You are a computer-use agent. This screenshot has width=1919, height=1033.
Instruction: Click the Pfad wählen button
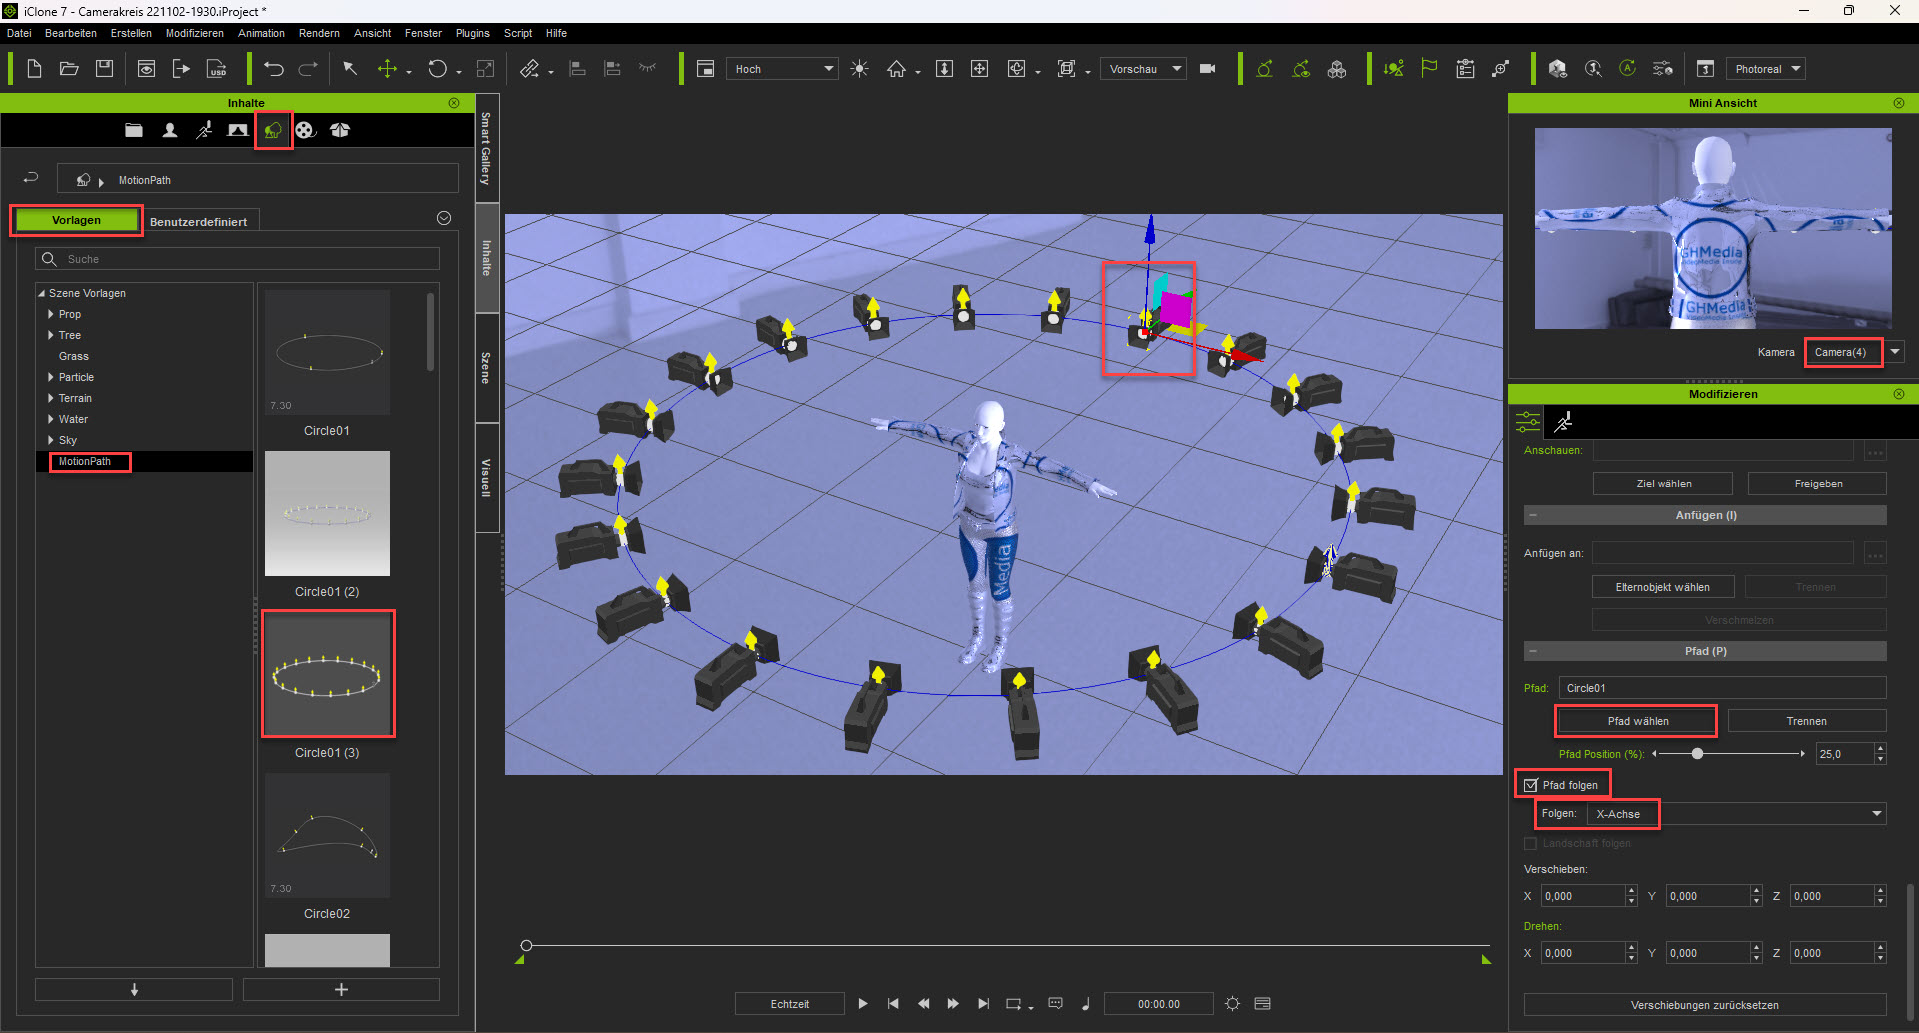(x=1638, y=721)
